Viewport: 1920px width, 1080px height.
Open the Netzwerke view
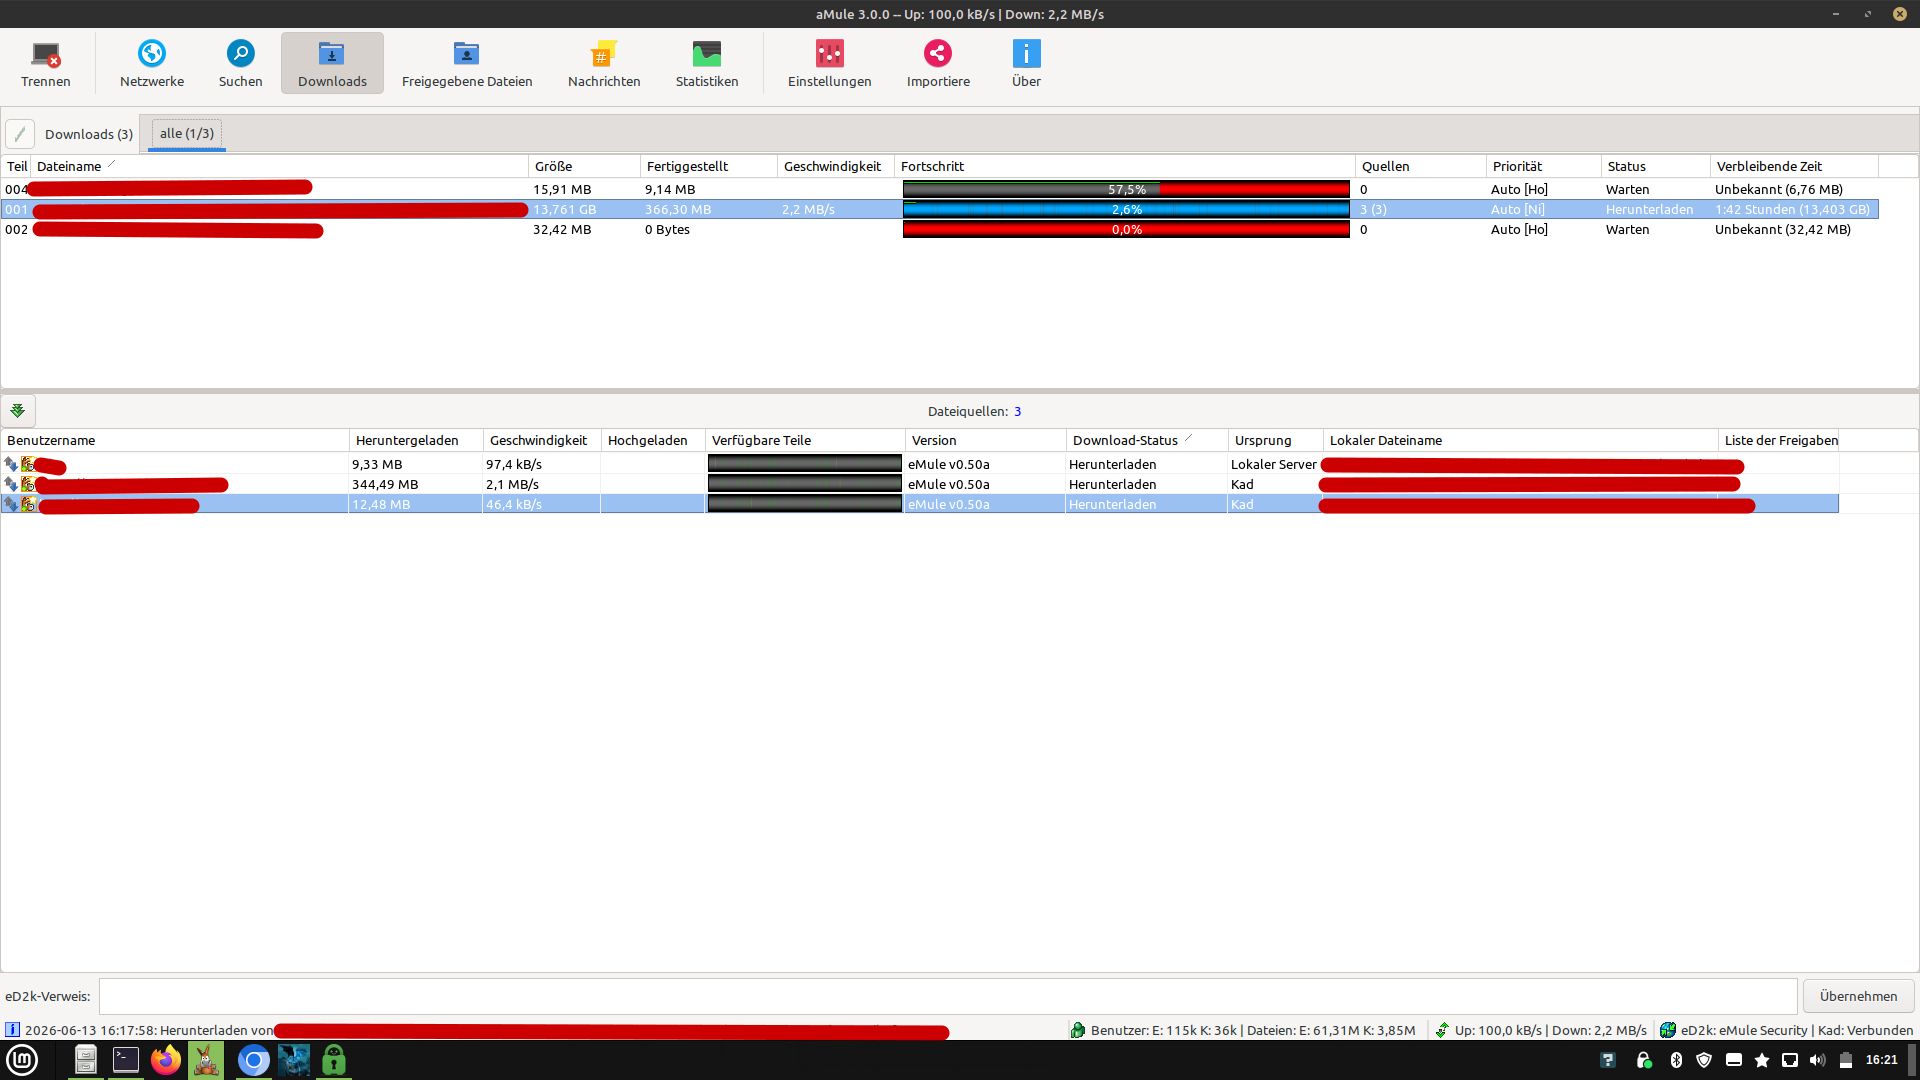[x=152, y=63]
